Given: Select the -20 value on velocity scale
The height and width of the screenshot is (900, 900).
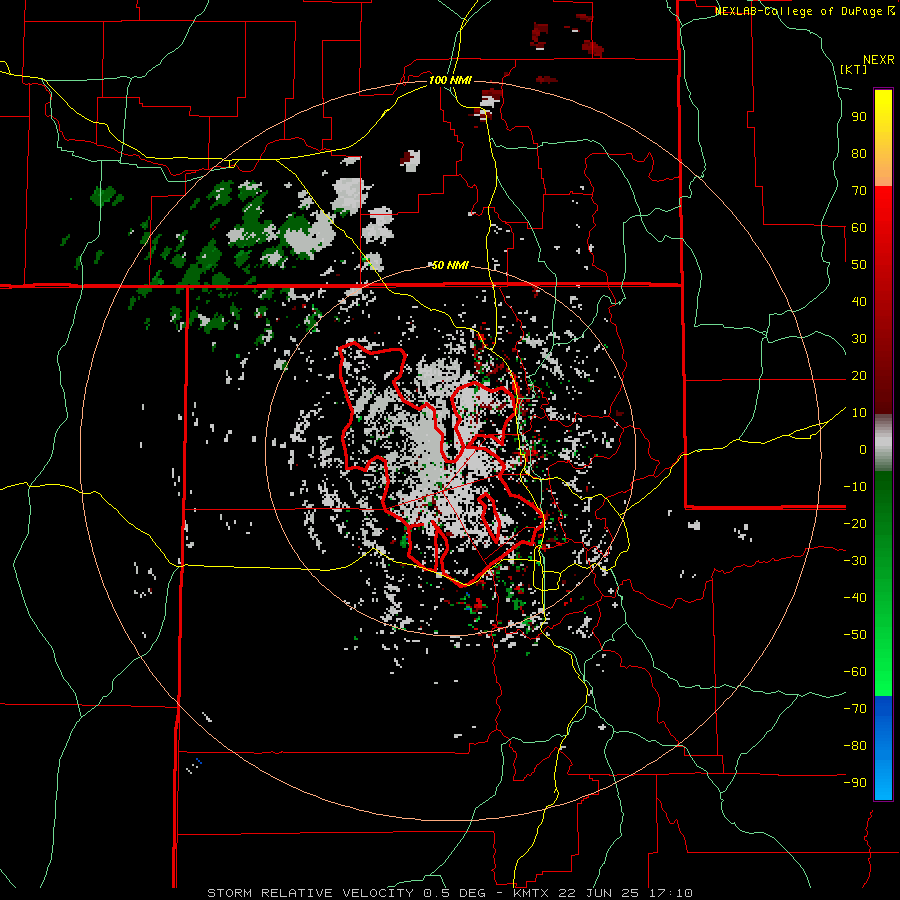Looking at the screenshot, I should tap(855, 524).
